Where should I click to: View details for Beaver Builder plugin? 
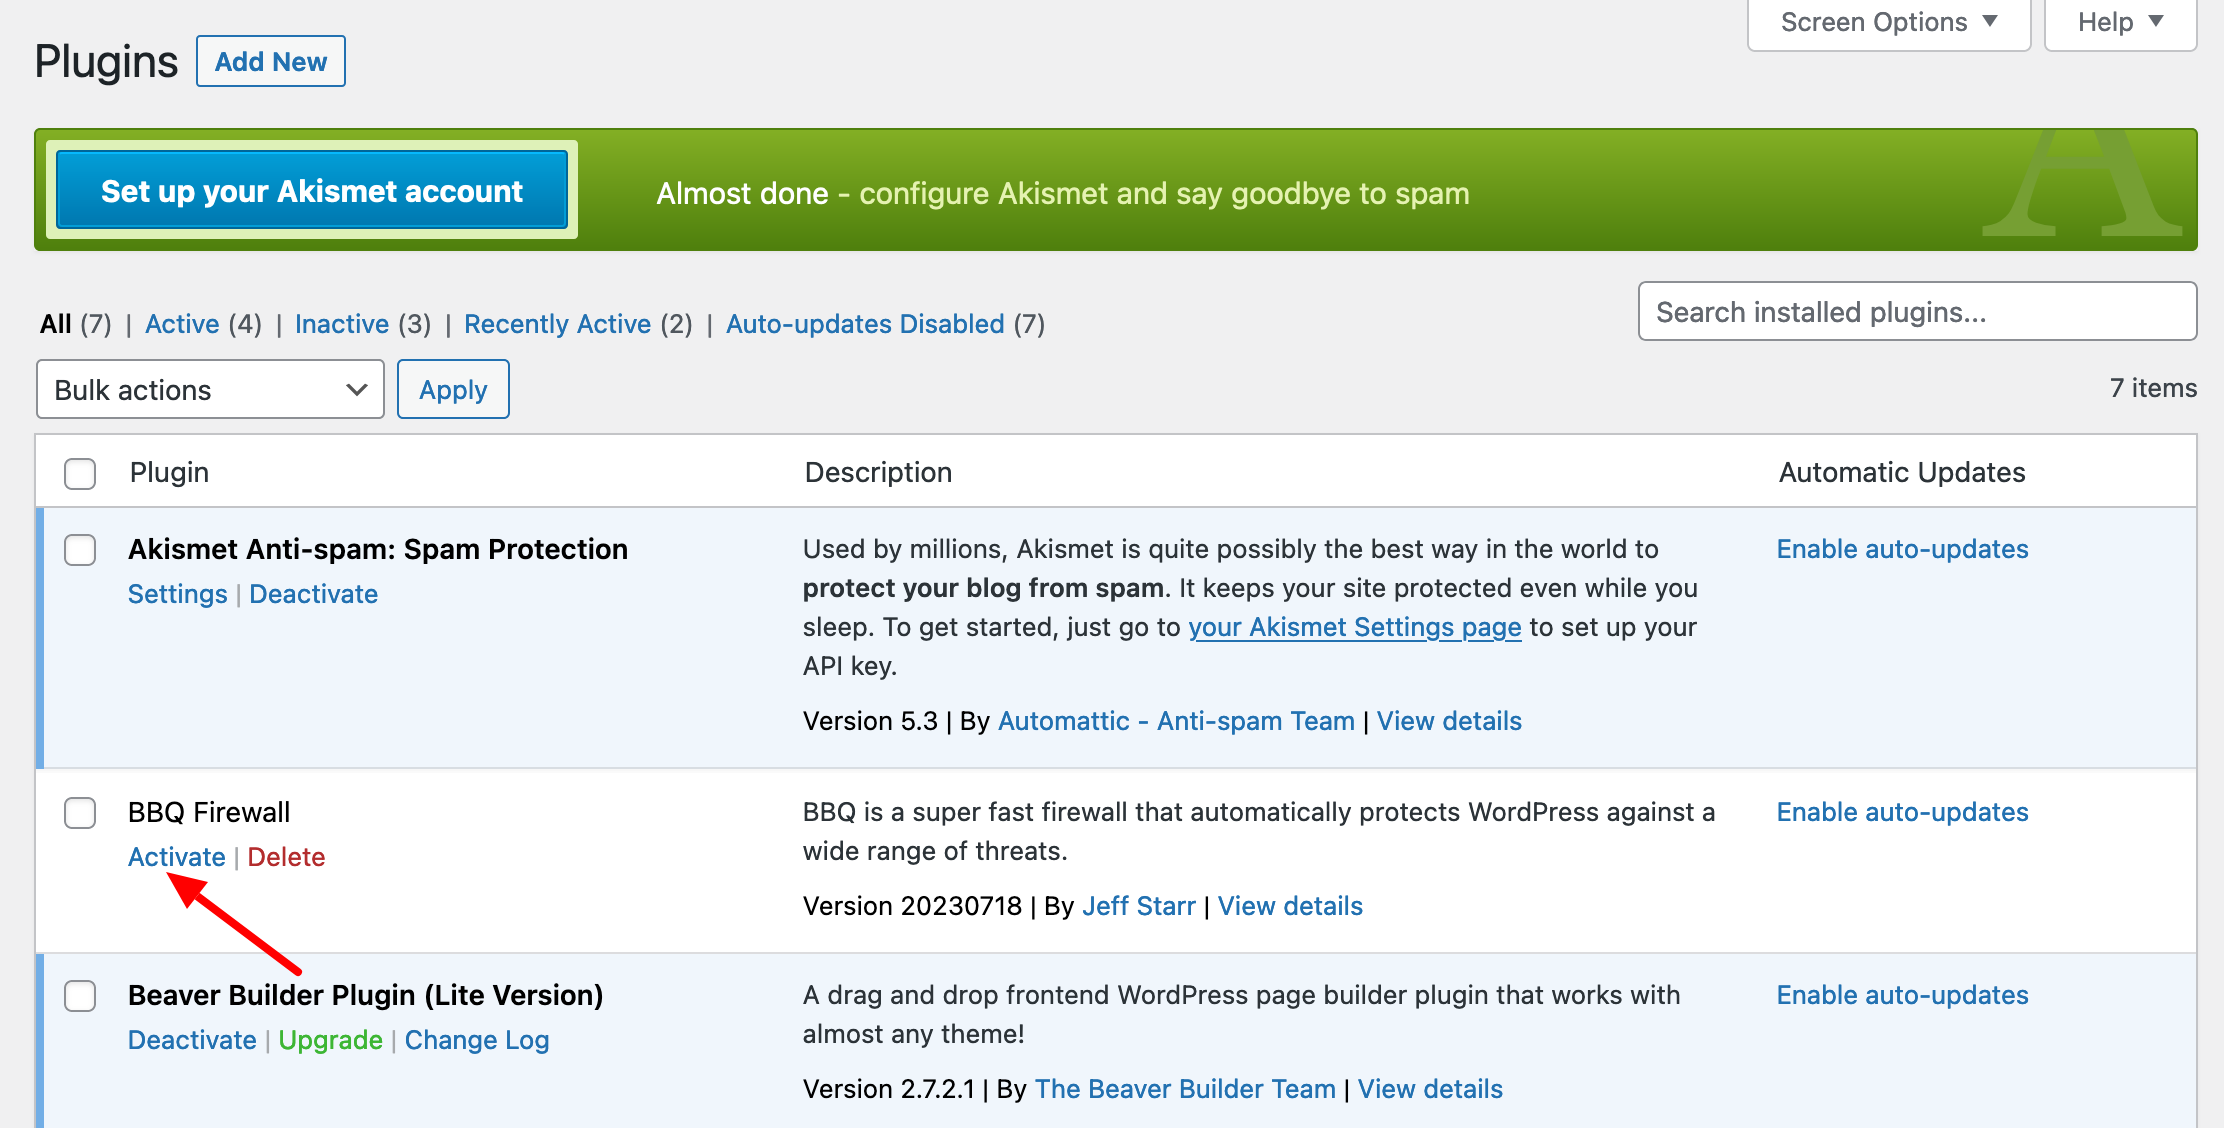[x=1430, y=1089]
